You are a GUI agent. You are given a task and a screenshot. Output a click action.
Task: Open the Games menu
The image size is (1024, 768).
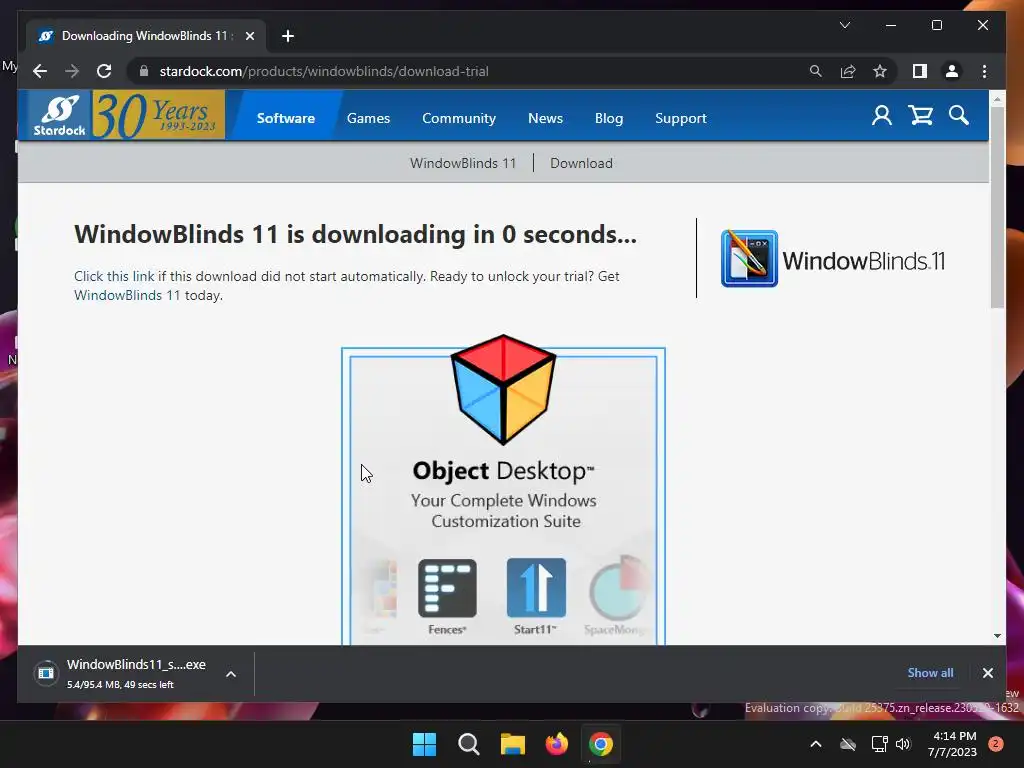point(368,118)
